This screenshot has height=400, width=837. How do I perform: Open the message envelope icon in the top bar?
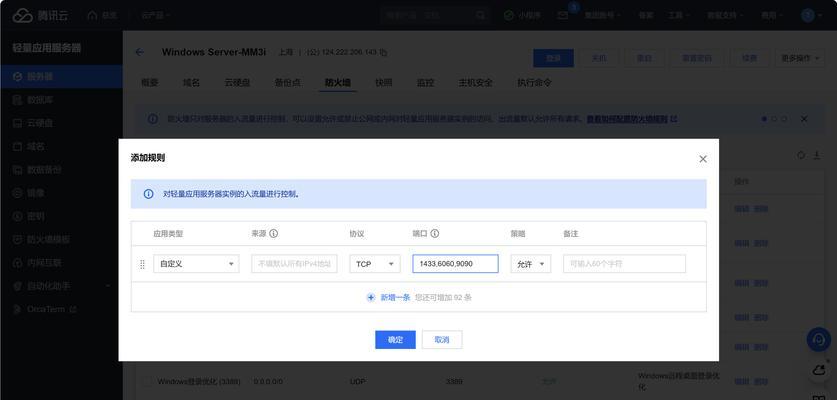563,15
